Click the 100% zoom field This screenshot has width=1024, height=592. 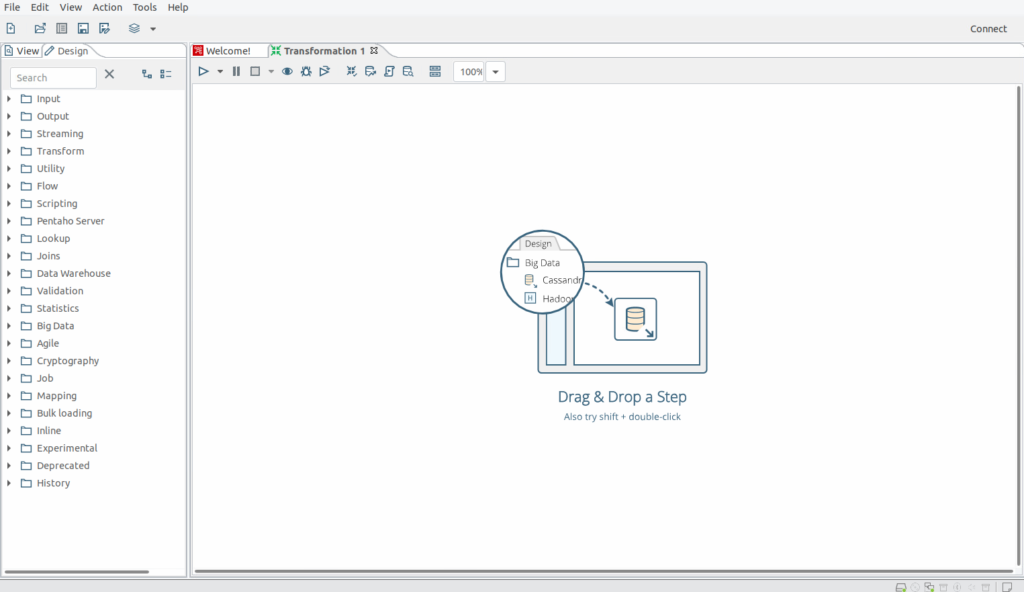coord(469,72)
